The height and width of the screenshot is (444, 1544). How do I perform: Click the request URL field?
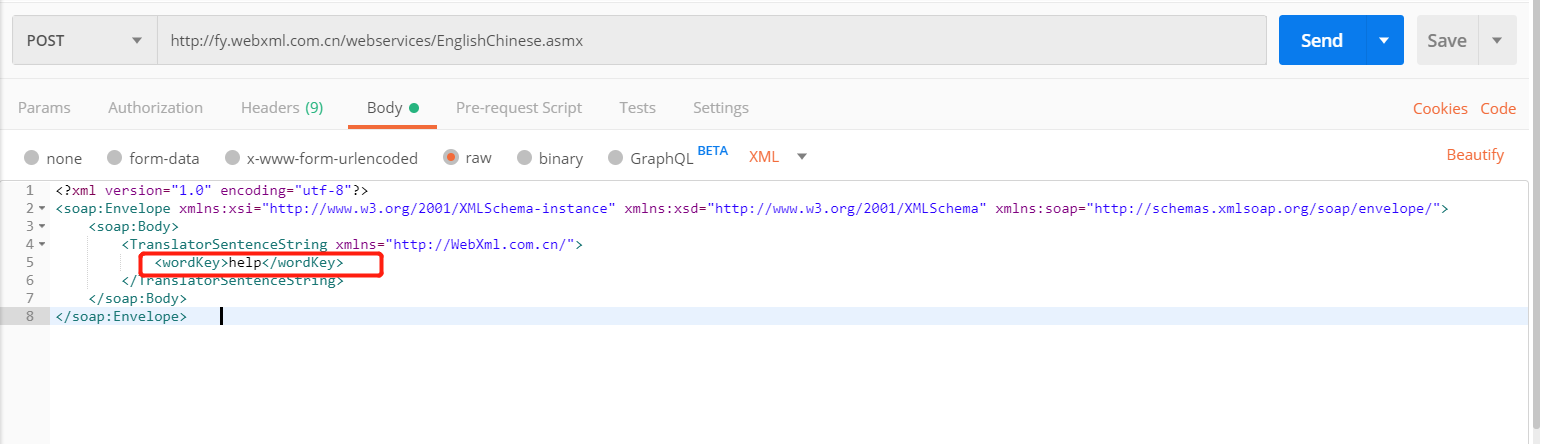711,41
